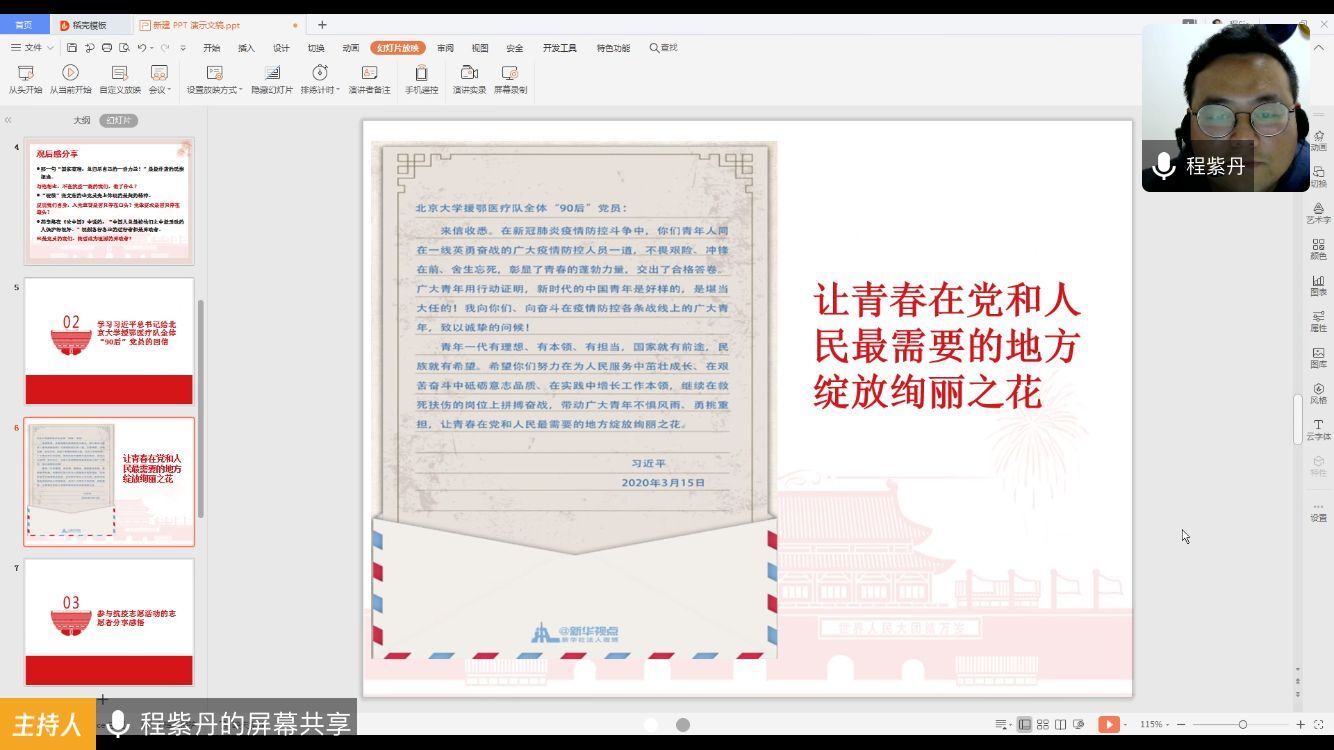Open 演讲者备注 speaker notes
The image size is (1334, 750).
(369, 78)
